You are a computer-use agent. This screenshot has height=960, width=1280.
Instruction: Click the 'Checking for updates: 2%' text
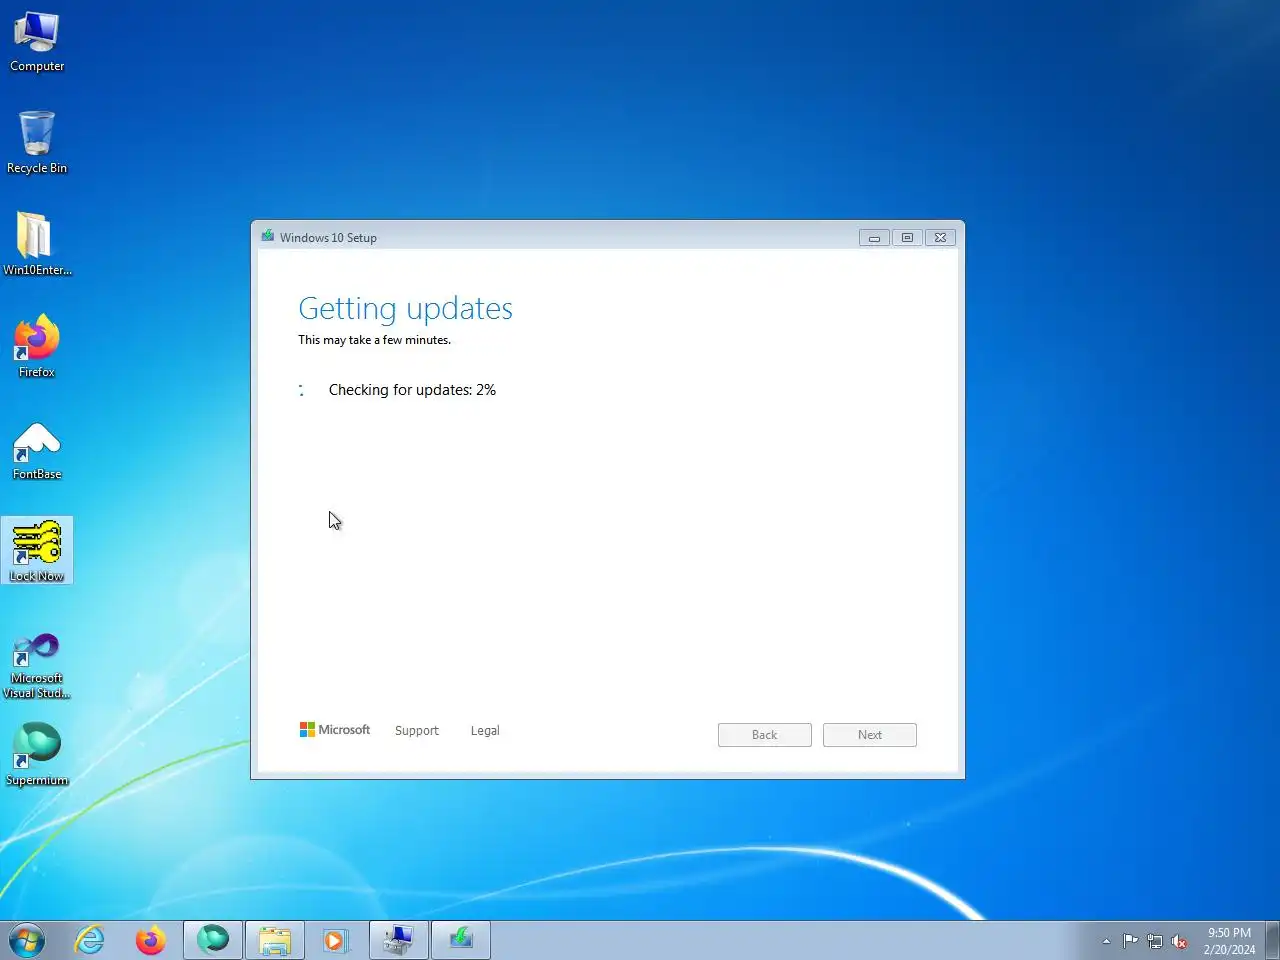[x=412, y=390]
